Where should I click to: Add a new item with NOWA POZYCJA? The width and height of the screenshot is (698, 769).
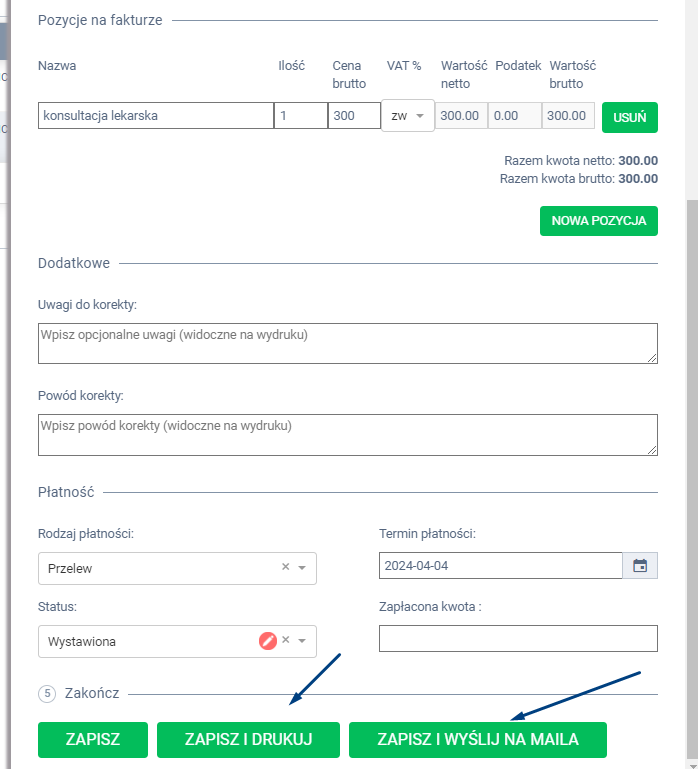click(x=598, y=220)
